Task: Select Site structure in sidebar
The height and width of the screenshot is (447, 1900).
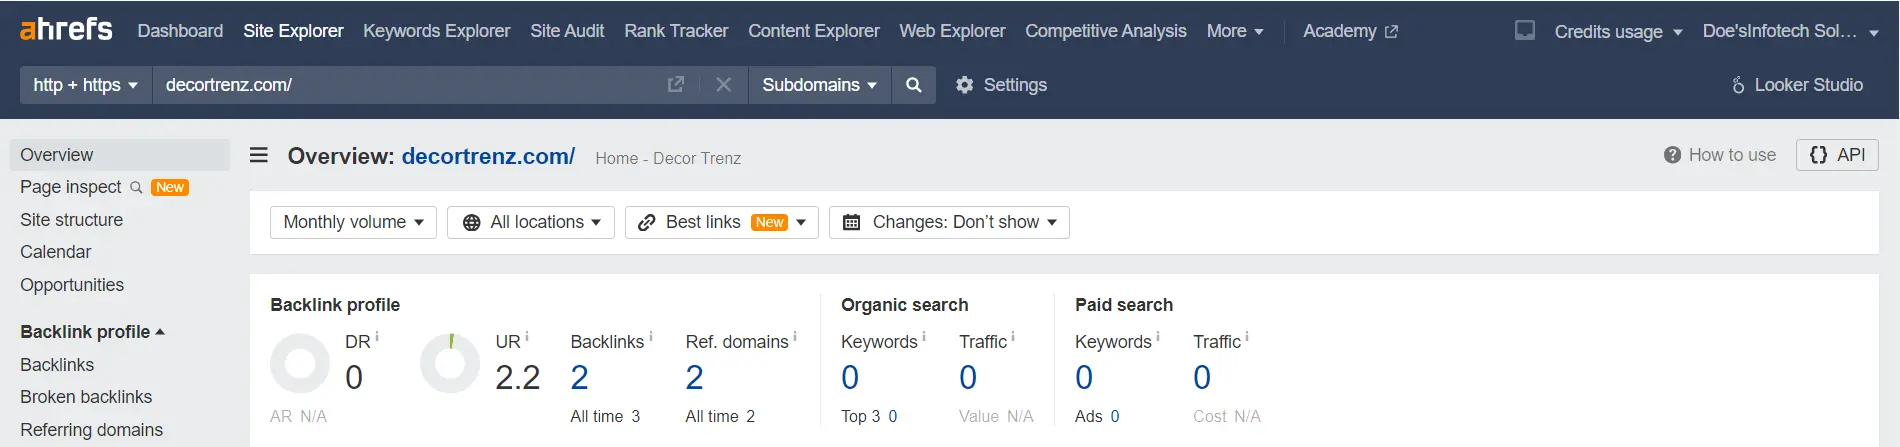Action: 71,220
